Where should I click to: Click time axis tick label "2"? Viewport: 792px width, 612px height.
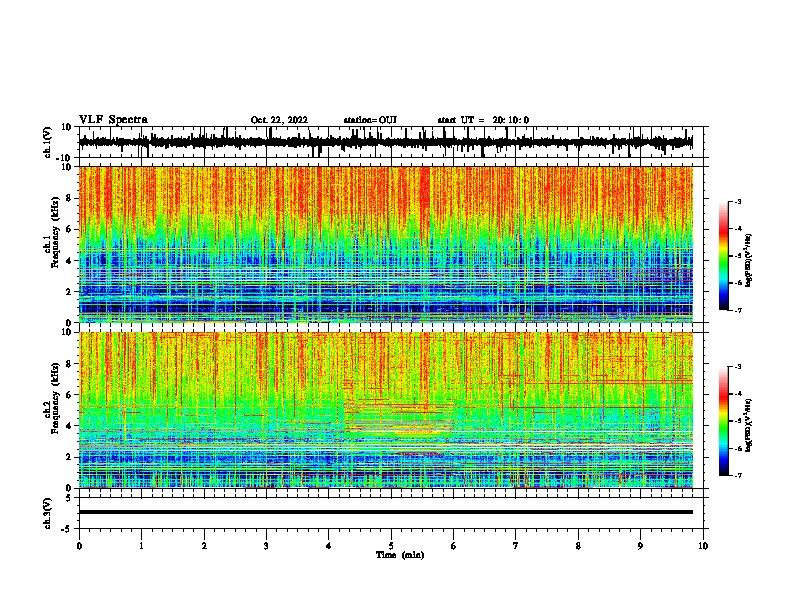[204, 546]
